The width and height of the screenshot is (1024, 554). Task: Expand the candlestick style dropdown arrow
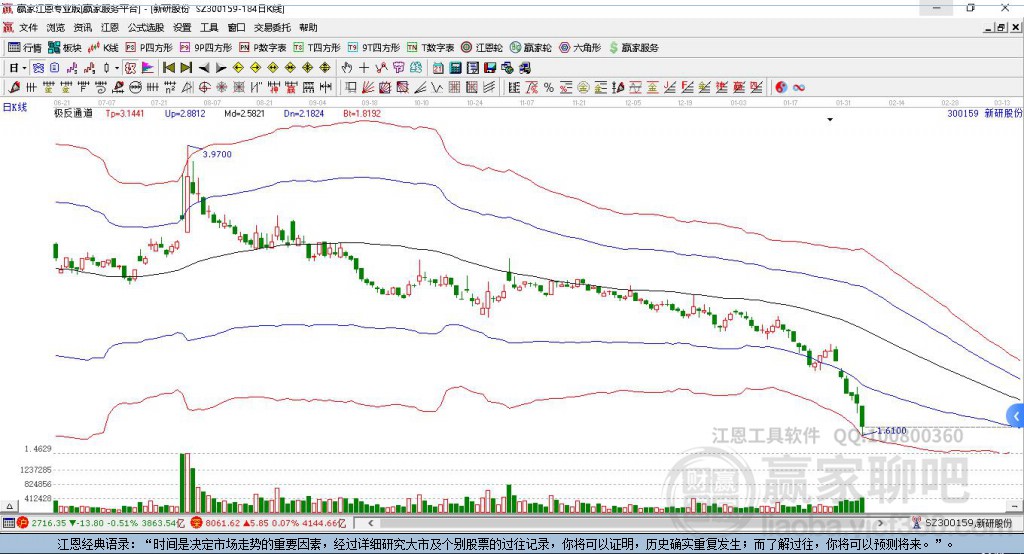click(x=117, y=67)
